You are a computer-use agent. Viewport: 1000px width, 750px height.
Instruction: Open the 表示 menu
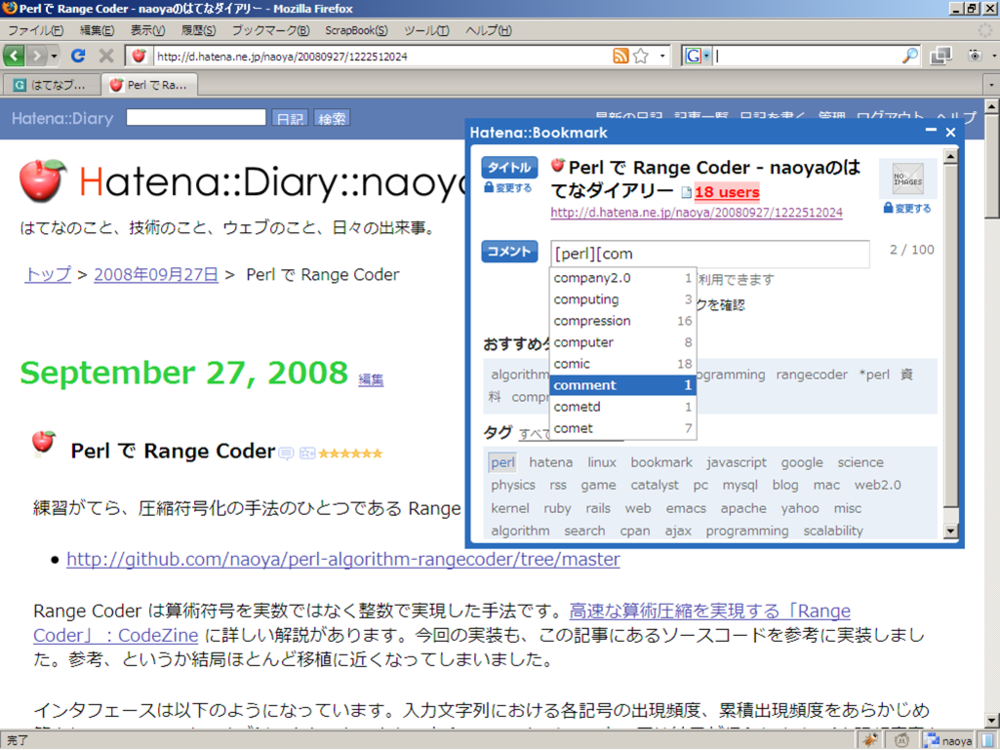[x=147, y=31]
